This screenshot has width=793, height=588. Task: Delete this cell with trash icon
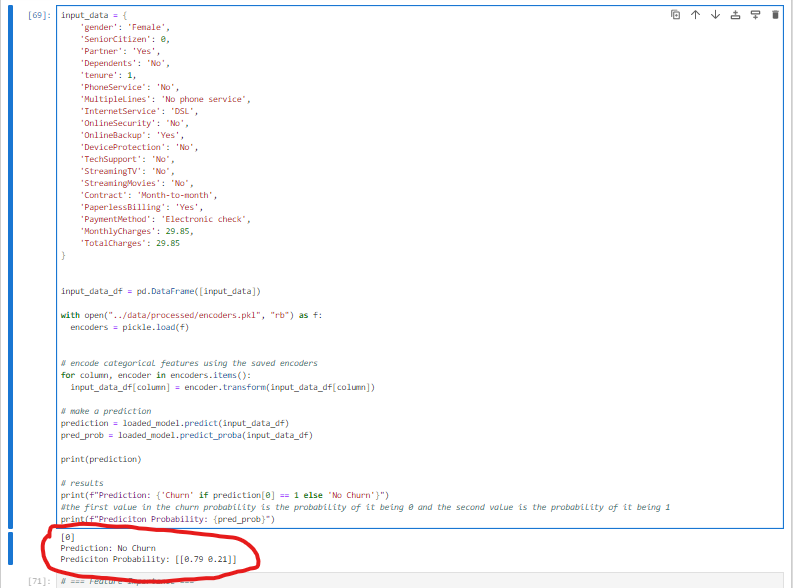tap(774, 15)
